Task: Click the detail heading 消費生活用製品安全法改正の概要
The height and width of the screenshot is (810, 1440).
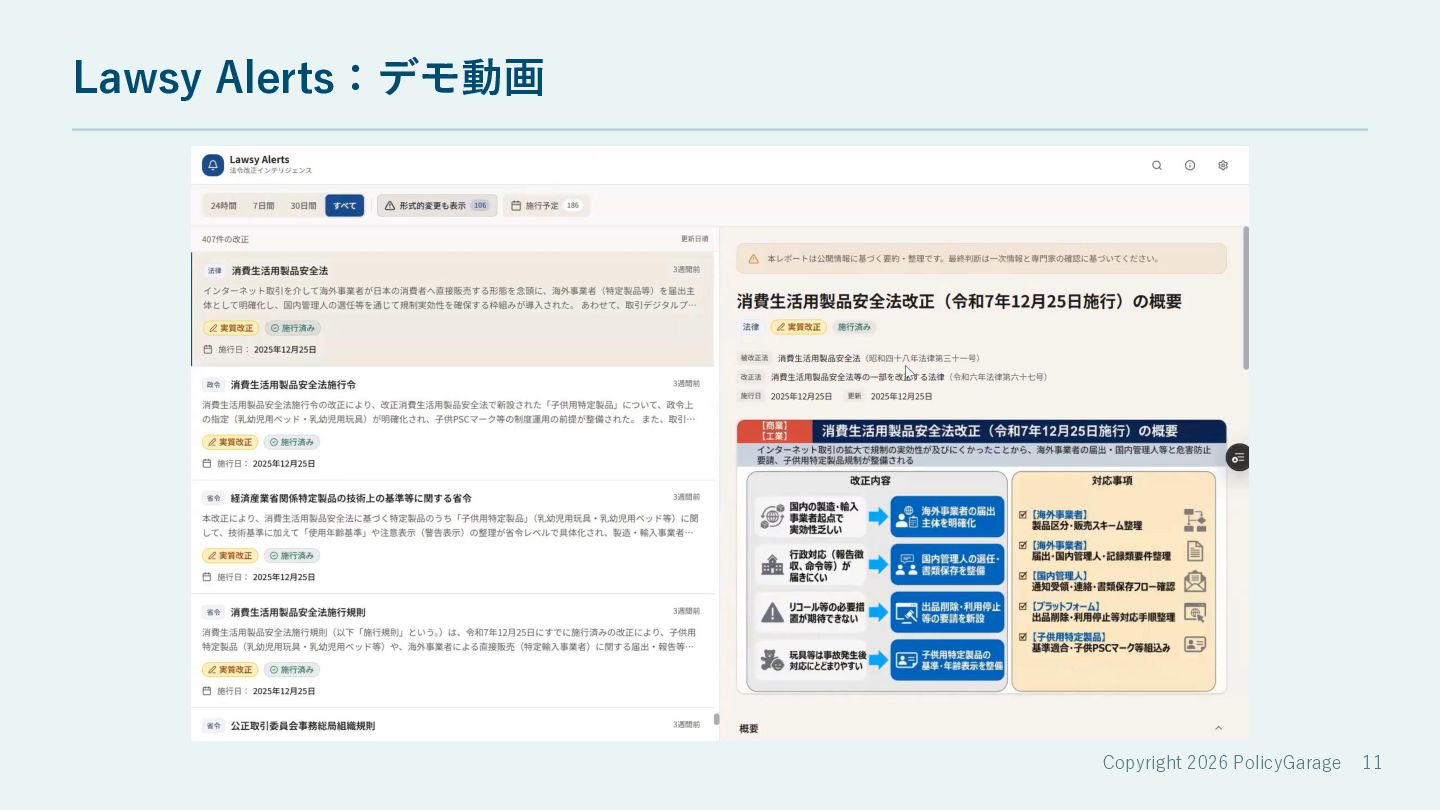Action: pyautogui.click(x=959, y=301)
